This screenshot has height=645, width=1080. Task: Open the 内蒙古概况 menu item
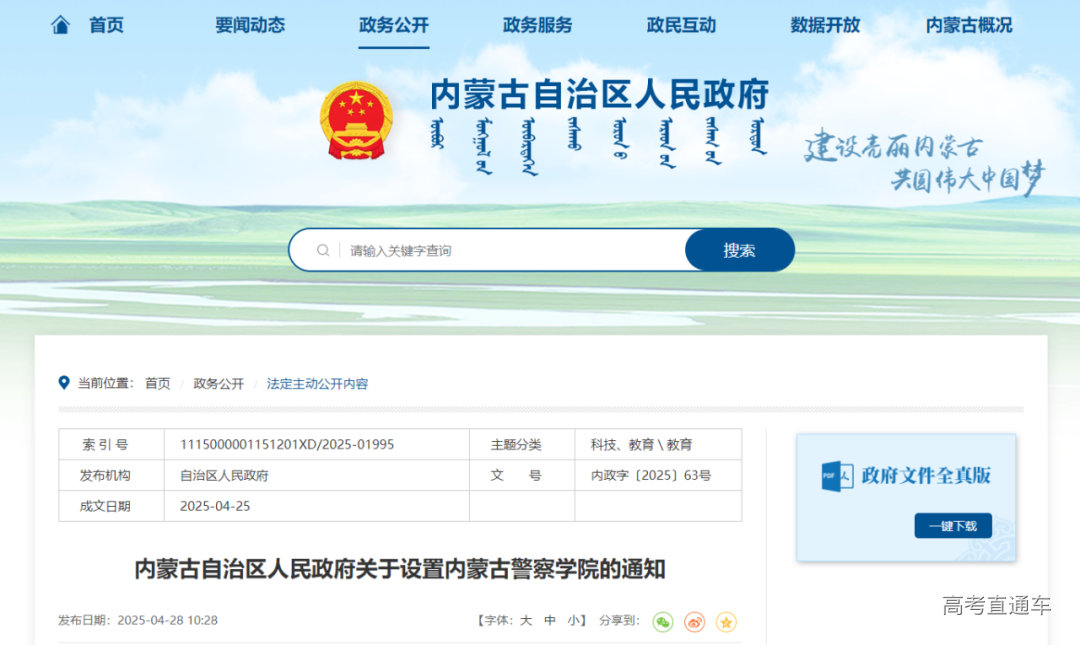968,25
